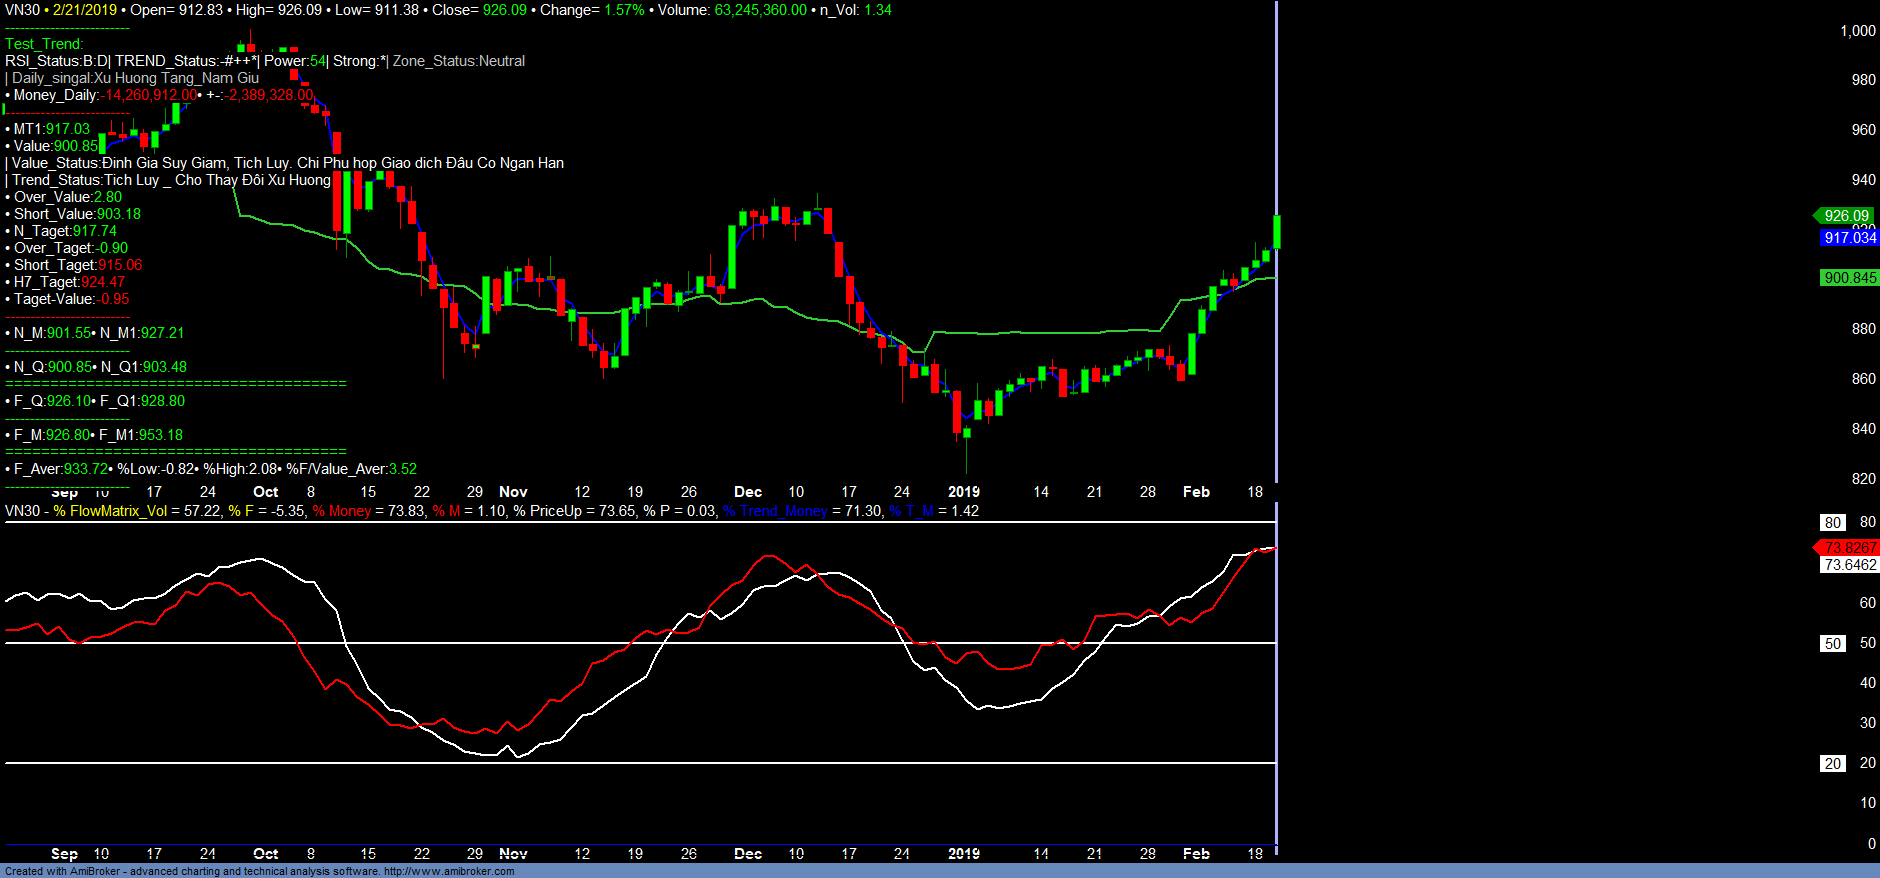Viewport: 1880px width, 878px height.
Task: Select the boxed 50 level marker
Action: [1832, 643]
